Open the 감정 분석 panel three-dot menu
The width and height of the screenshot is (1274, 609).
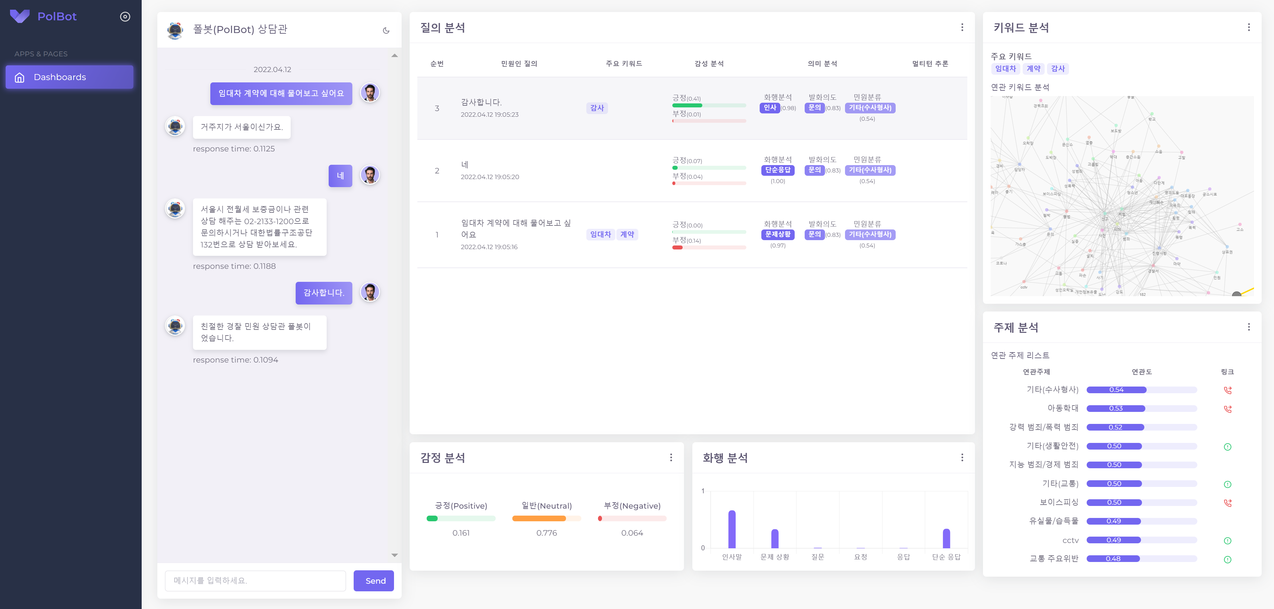coord(671,457)
